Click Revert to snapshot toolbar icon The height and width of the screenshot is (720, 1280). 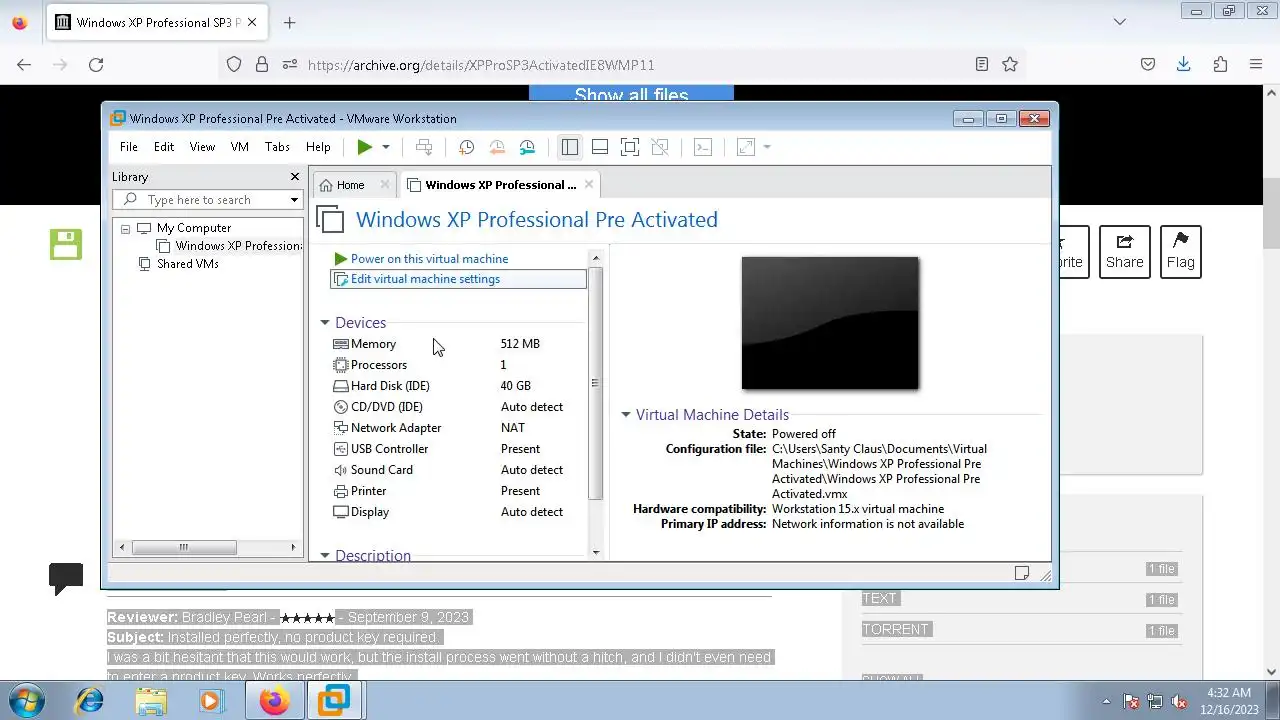coord(497,147)
